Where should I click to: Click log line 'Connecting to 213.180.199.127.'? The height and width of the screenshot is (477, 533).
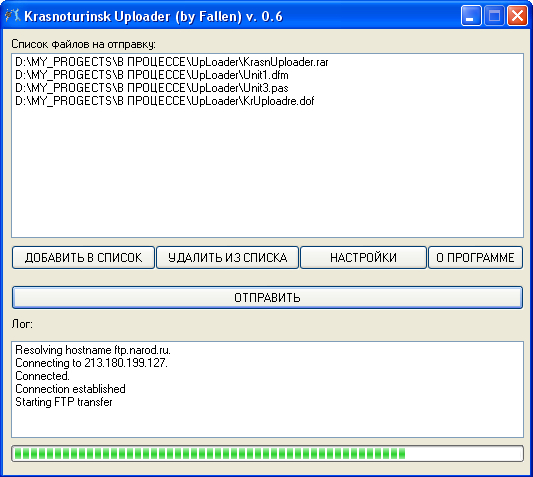[x=91, y=363]
